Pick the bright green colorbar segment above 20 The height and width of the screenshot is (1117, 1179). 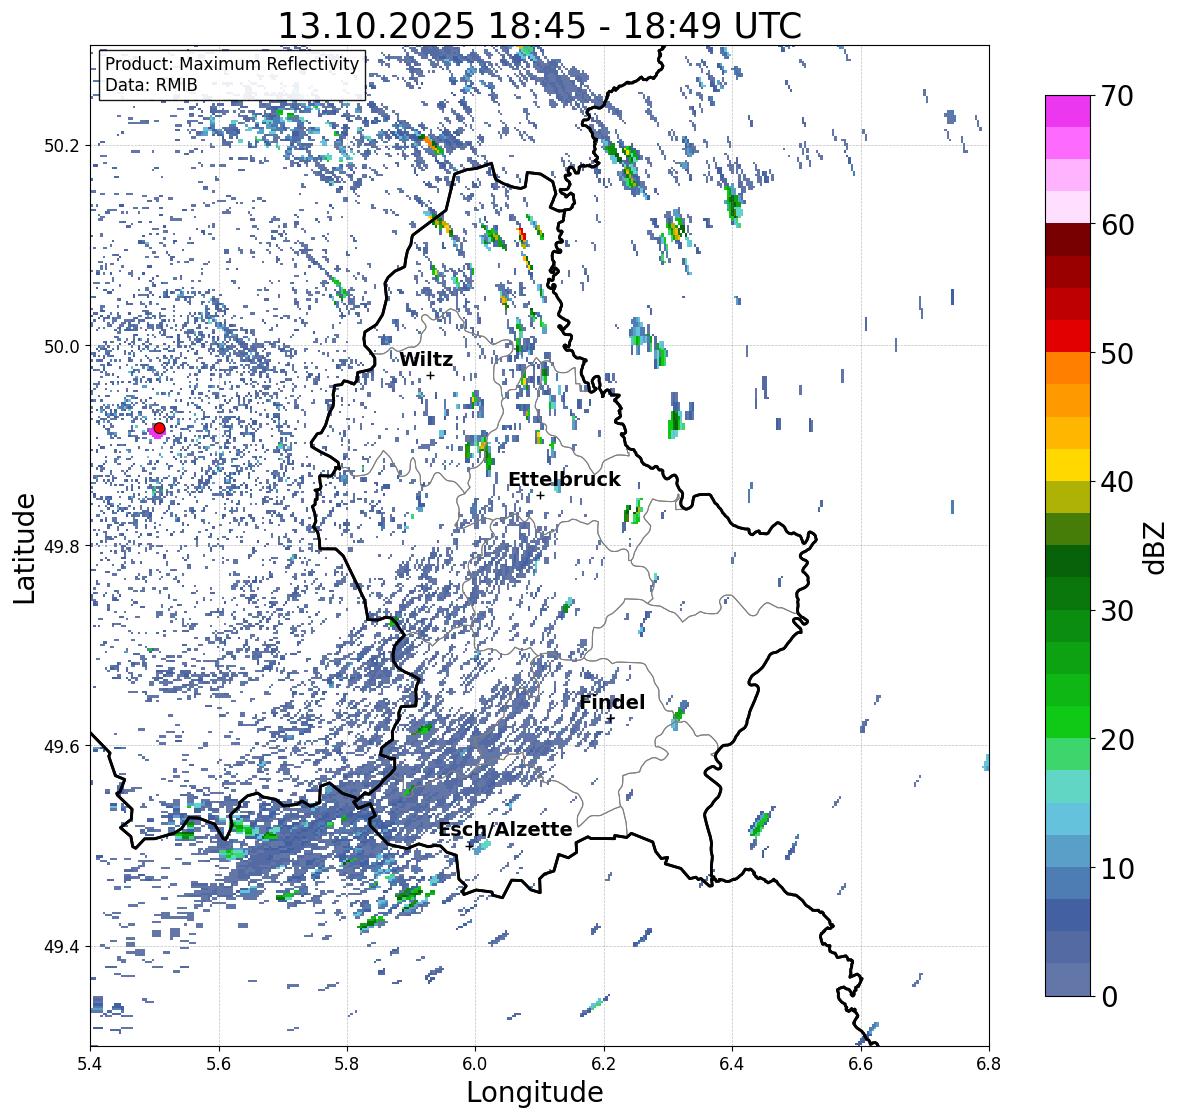[1068, 722]
